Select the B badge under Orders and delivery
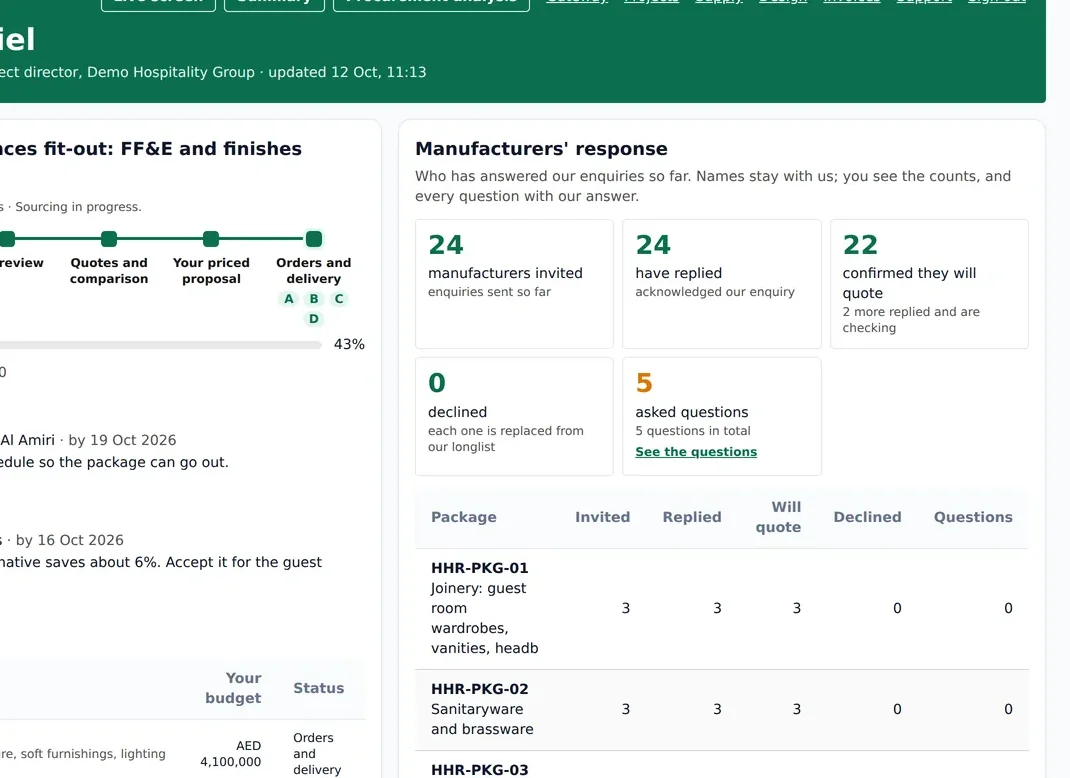Screen dimensions: 1070x778 pyautogui.click(x=314, y=299)
